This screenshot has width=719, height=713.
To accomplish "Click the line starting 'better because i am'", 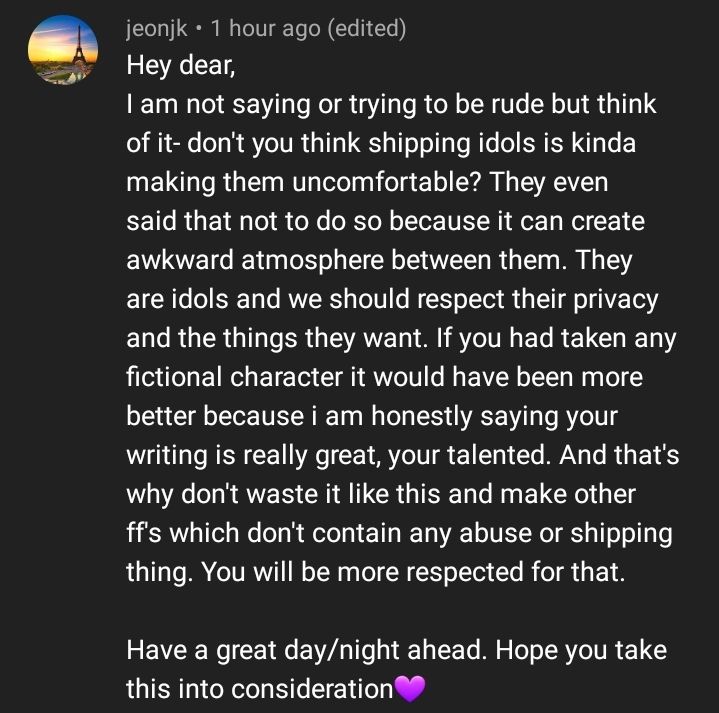I will pos(372,416).
